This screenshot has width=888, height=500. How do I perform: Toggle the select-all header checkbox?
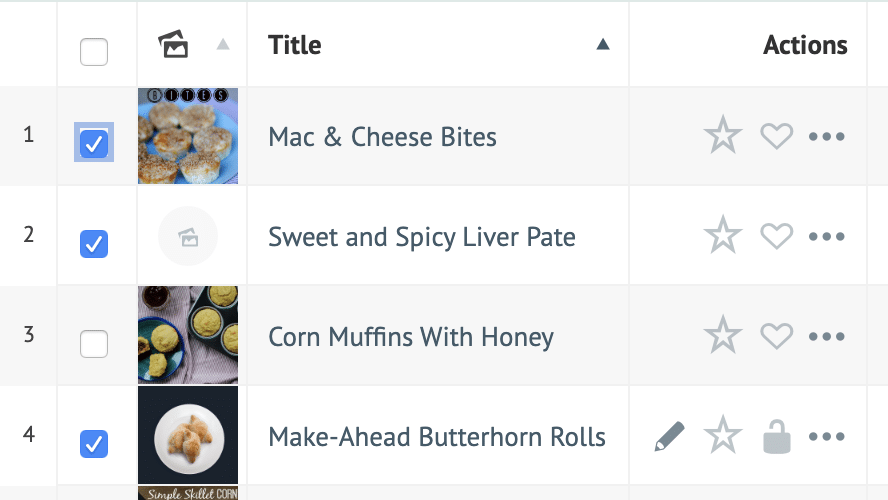pyautogui.click(x=94, y=52)
